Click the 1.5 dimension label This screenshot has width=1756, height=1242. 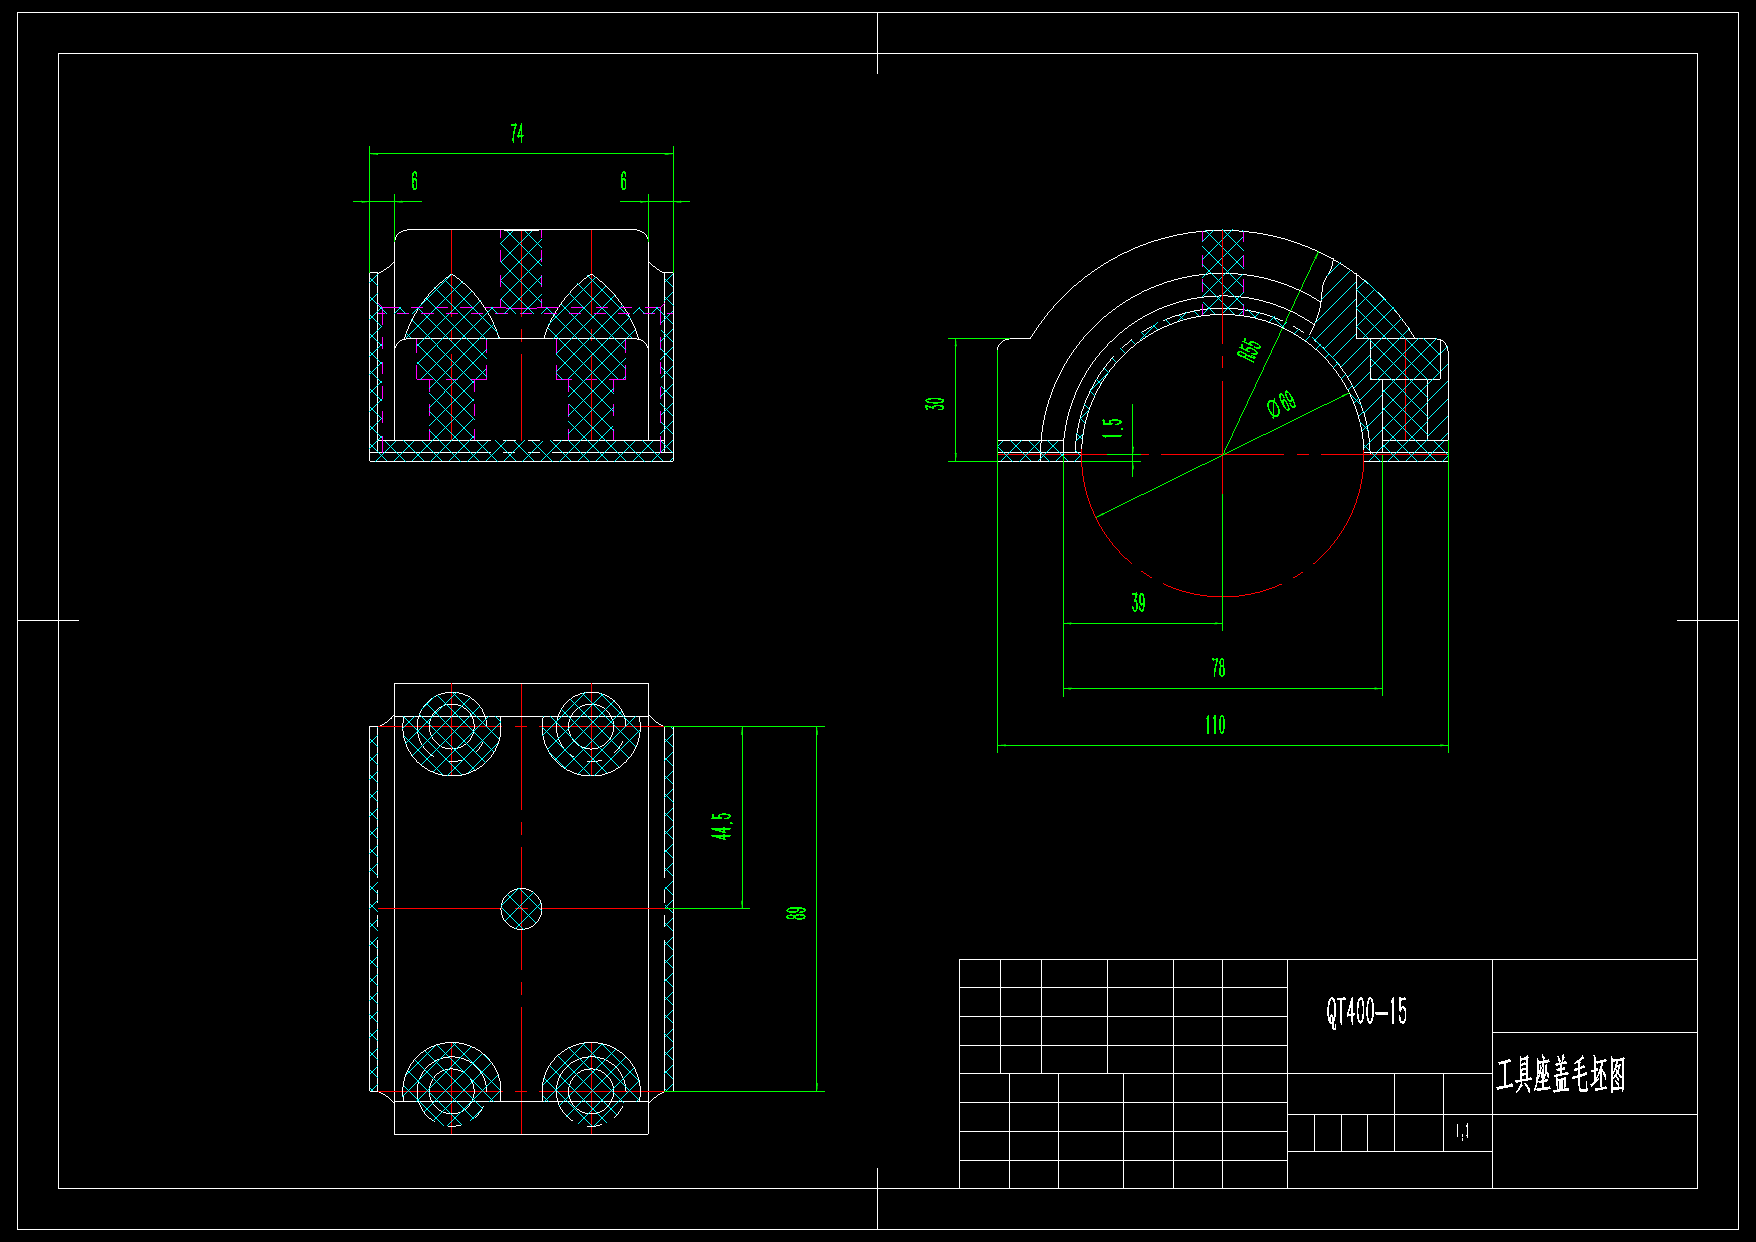[1113, 428]
